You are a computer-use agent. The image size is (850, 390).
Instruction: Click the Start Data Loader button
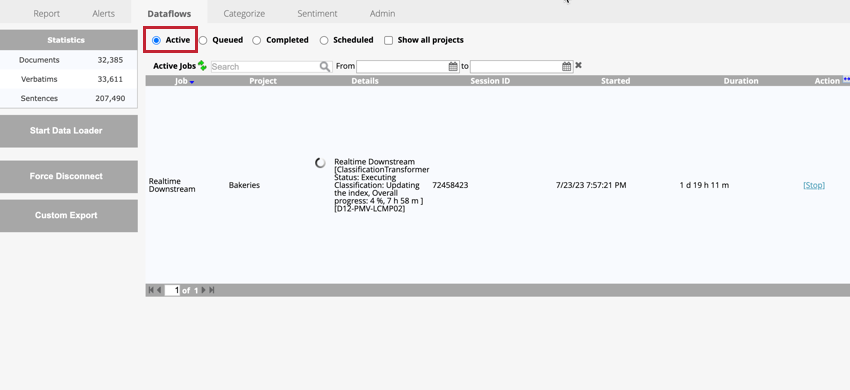pyautogui.click(x=68, y=131)
